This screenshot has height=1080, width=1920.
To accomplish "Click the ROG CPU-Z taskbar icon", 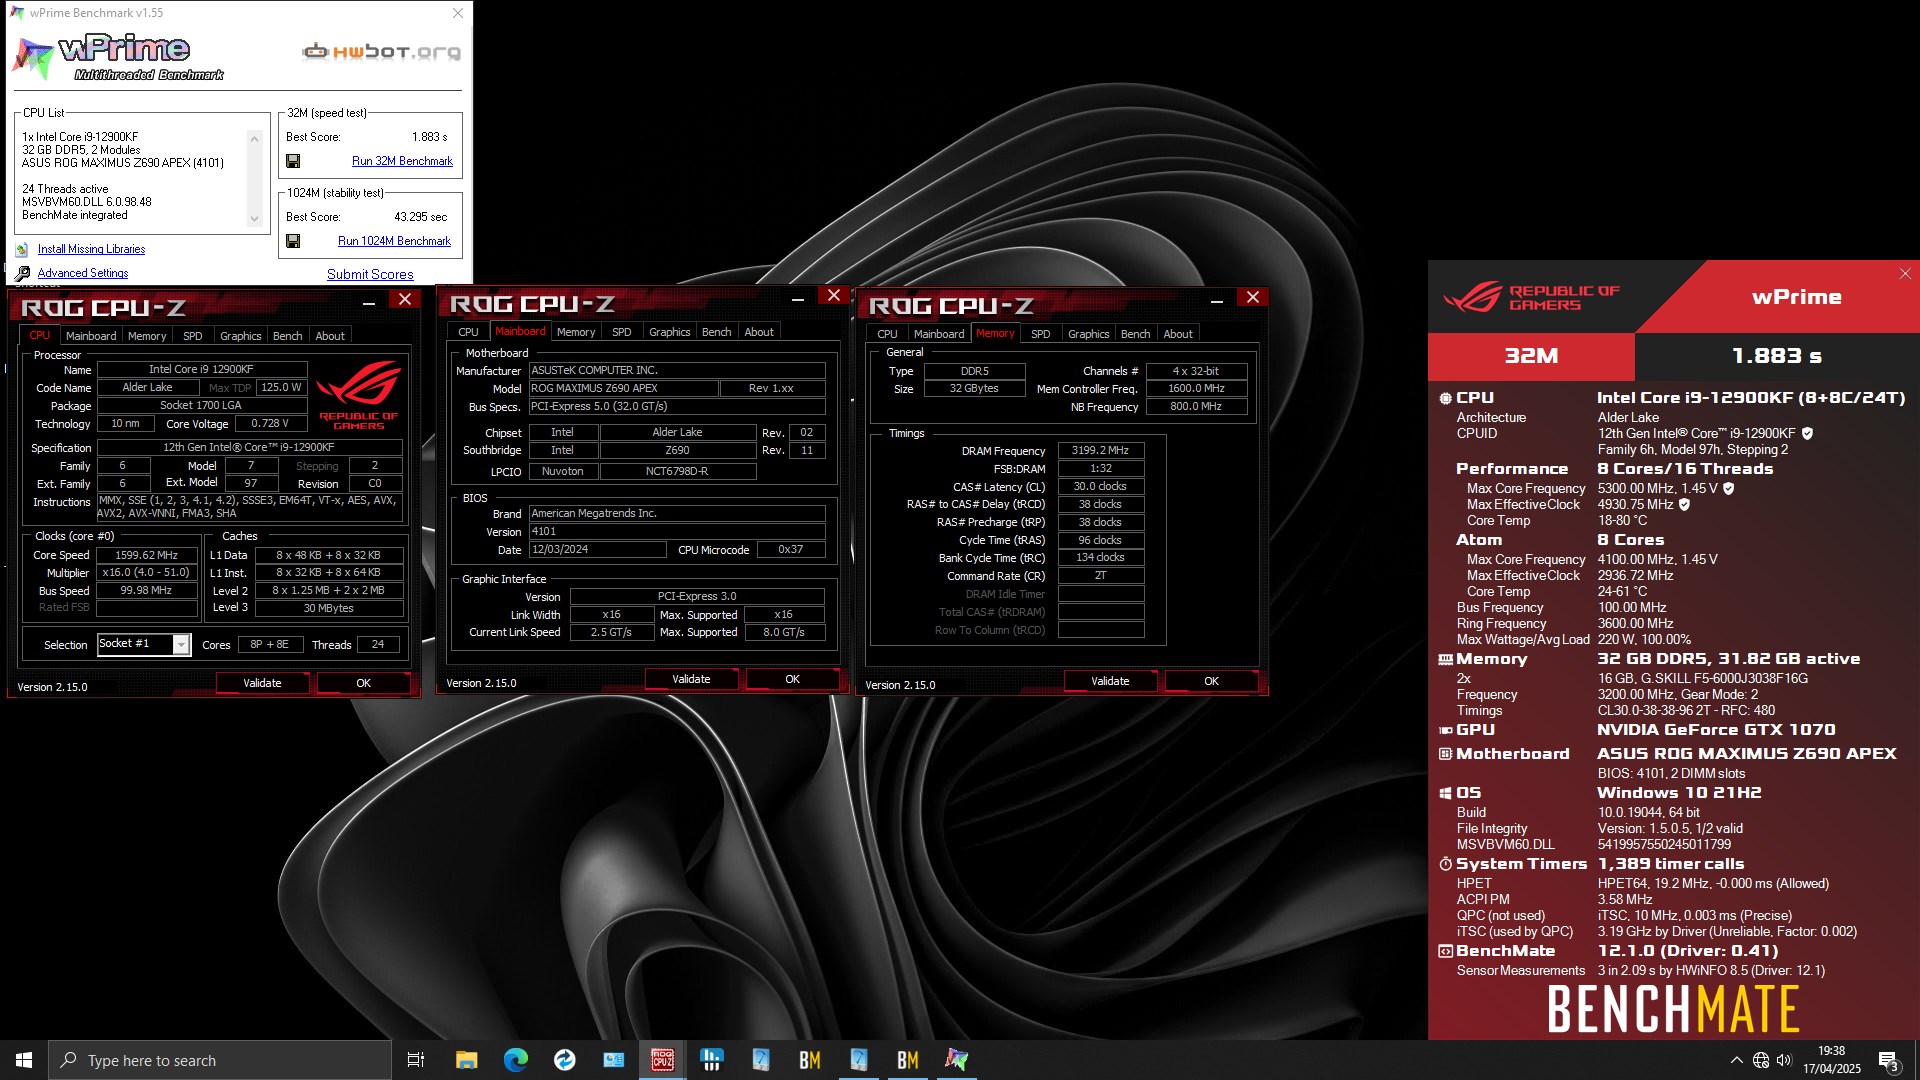I will click(x=662, y=1060).
